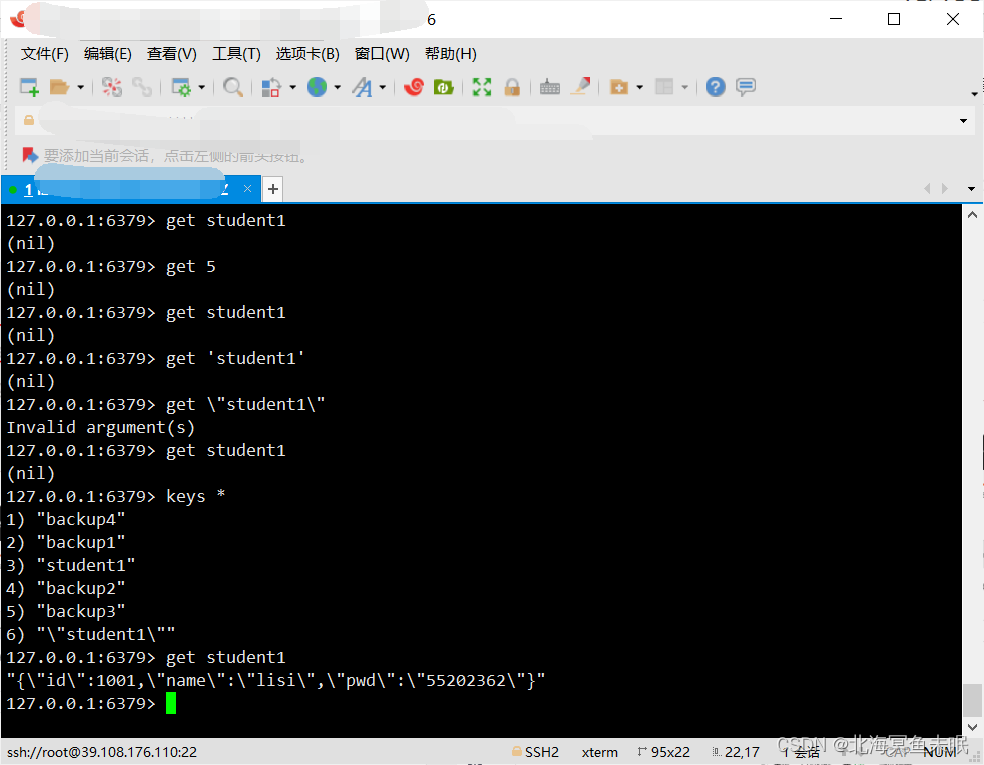Open the 编辑(E) menu

click(x=108, y=54)
